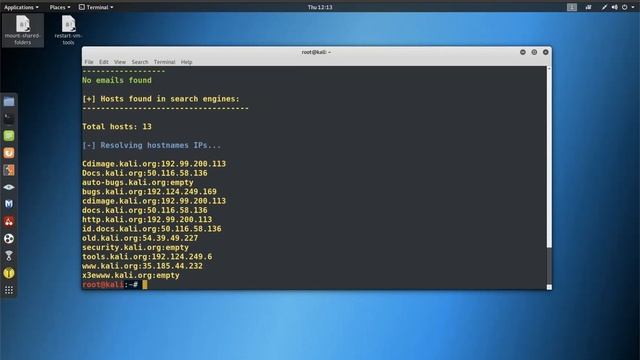Screen dimensions: 640x360
Task: Open the Terminal app menu in top bar
Action: [x=96, y=7]
